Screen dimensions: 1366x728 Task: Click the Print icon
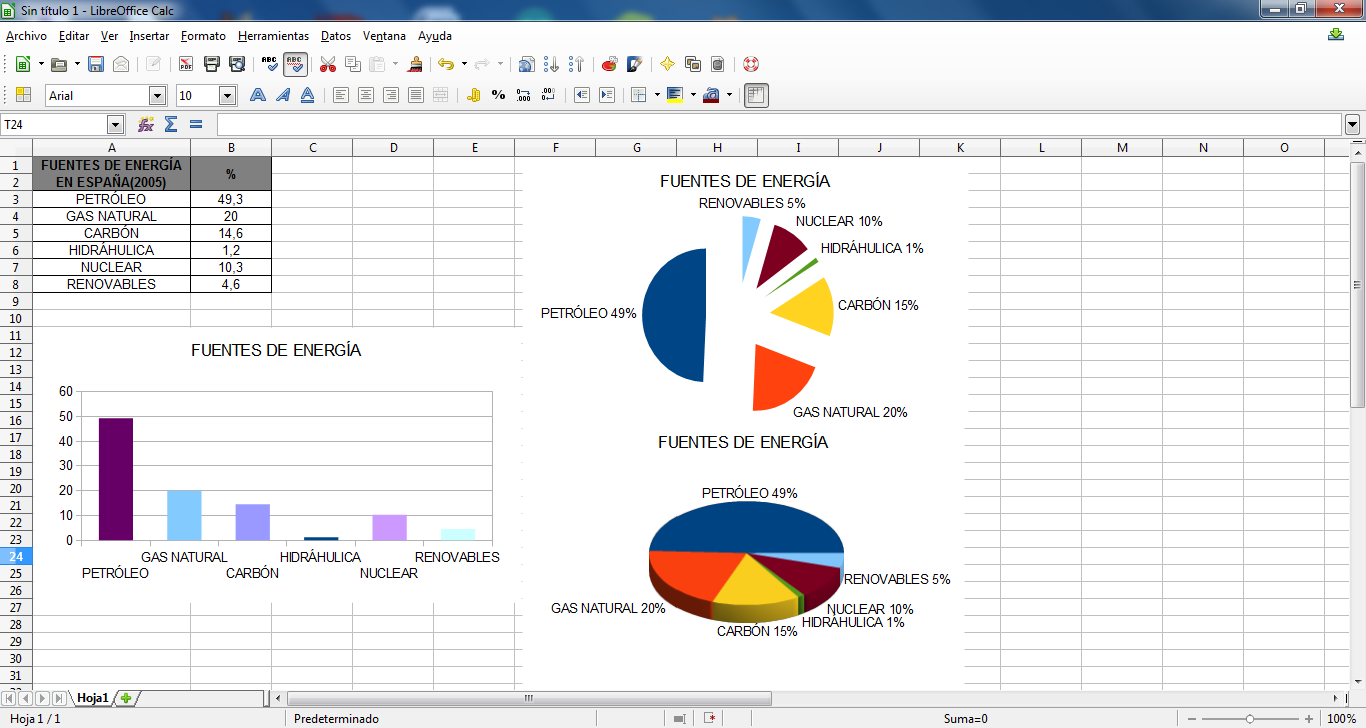(x=212, y=64)
